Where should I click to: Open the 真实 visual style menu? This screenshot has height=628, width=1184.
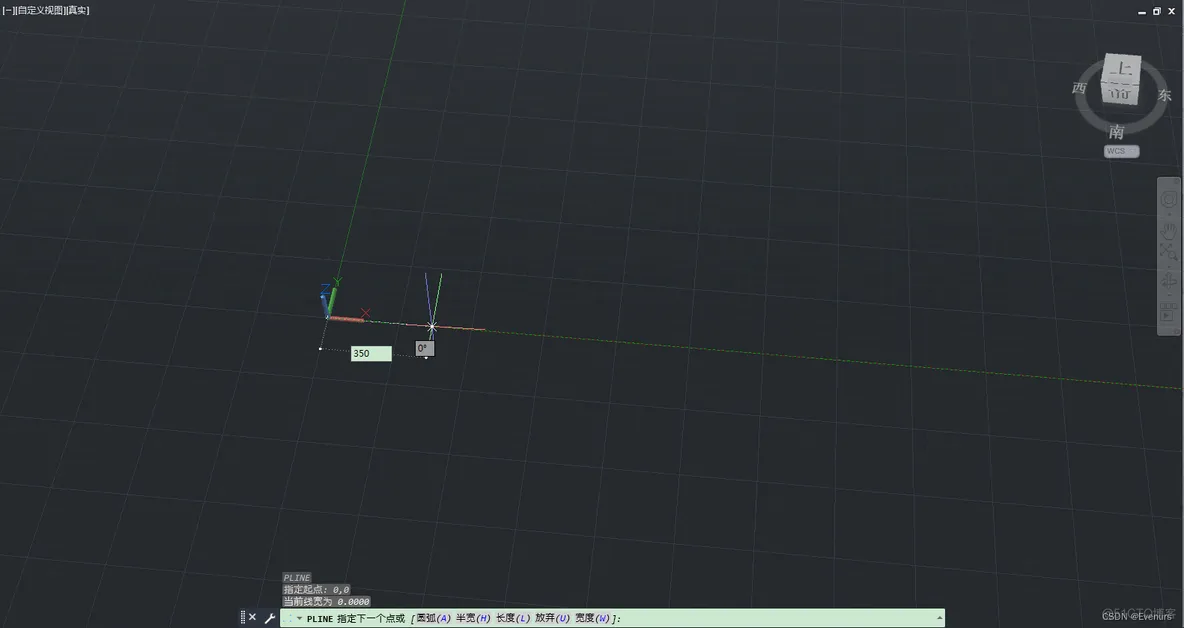tap(78, 11)
